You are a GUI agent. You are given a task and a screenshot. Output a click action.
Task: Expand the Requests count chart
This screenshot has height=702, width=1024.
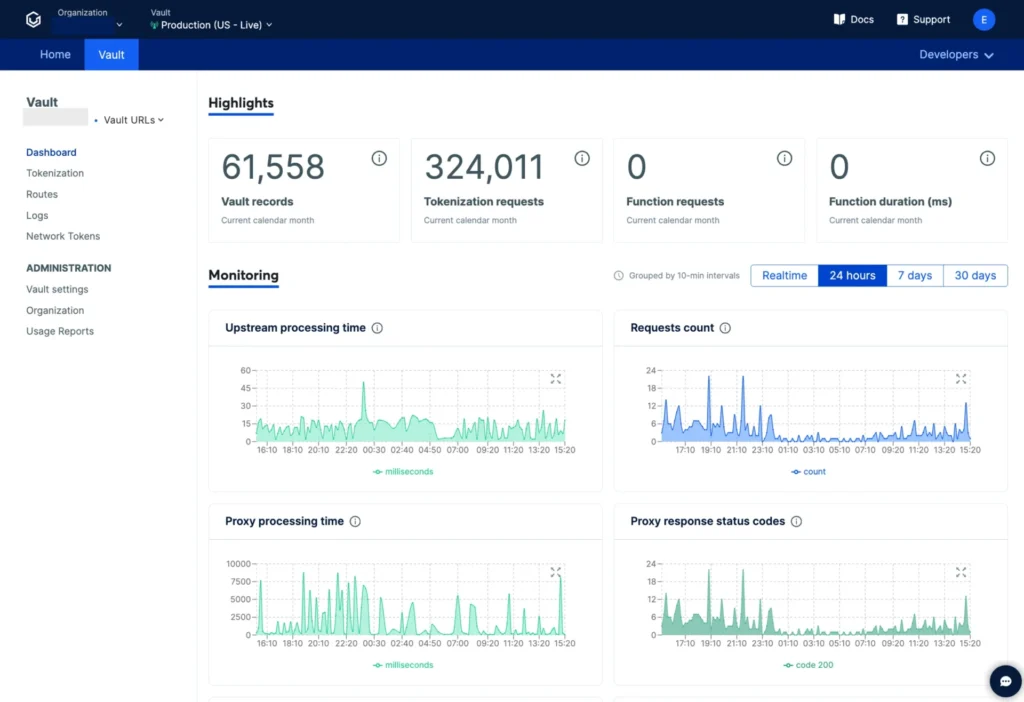pyautogui.click(x=961, y=379)
